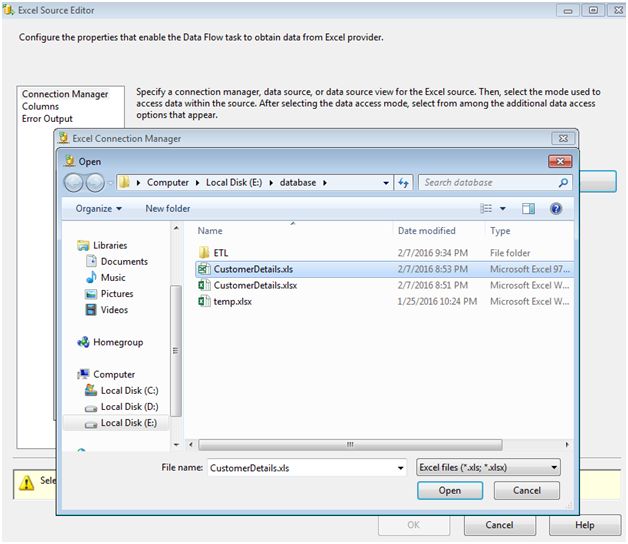
Task: Open the Excel files type filter dropdown
Action: click(554, 467)
